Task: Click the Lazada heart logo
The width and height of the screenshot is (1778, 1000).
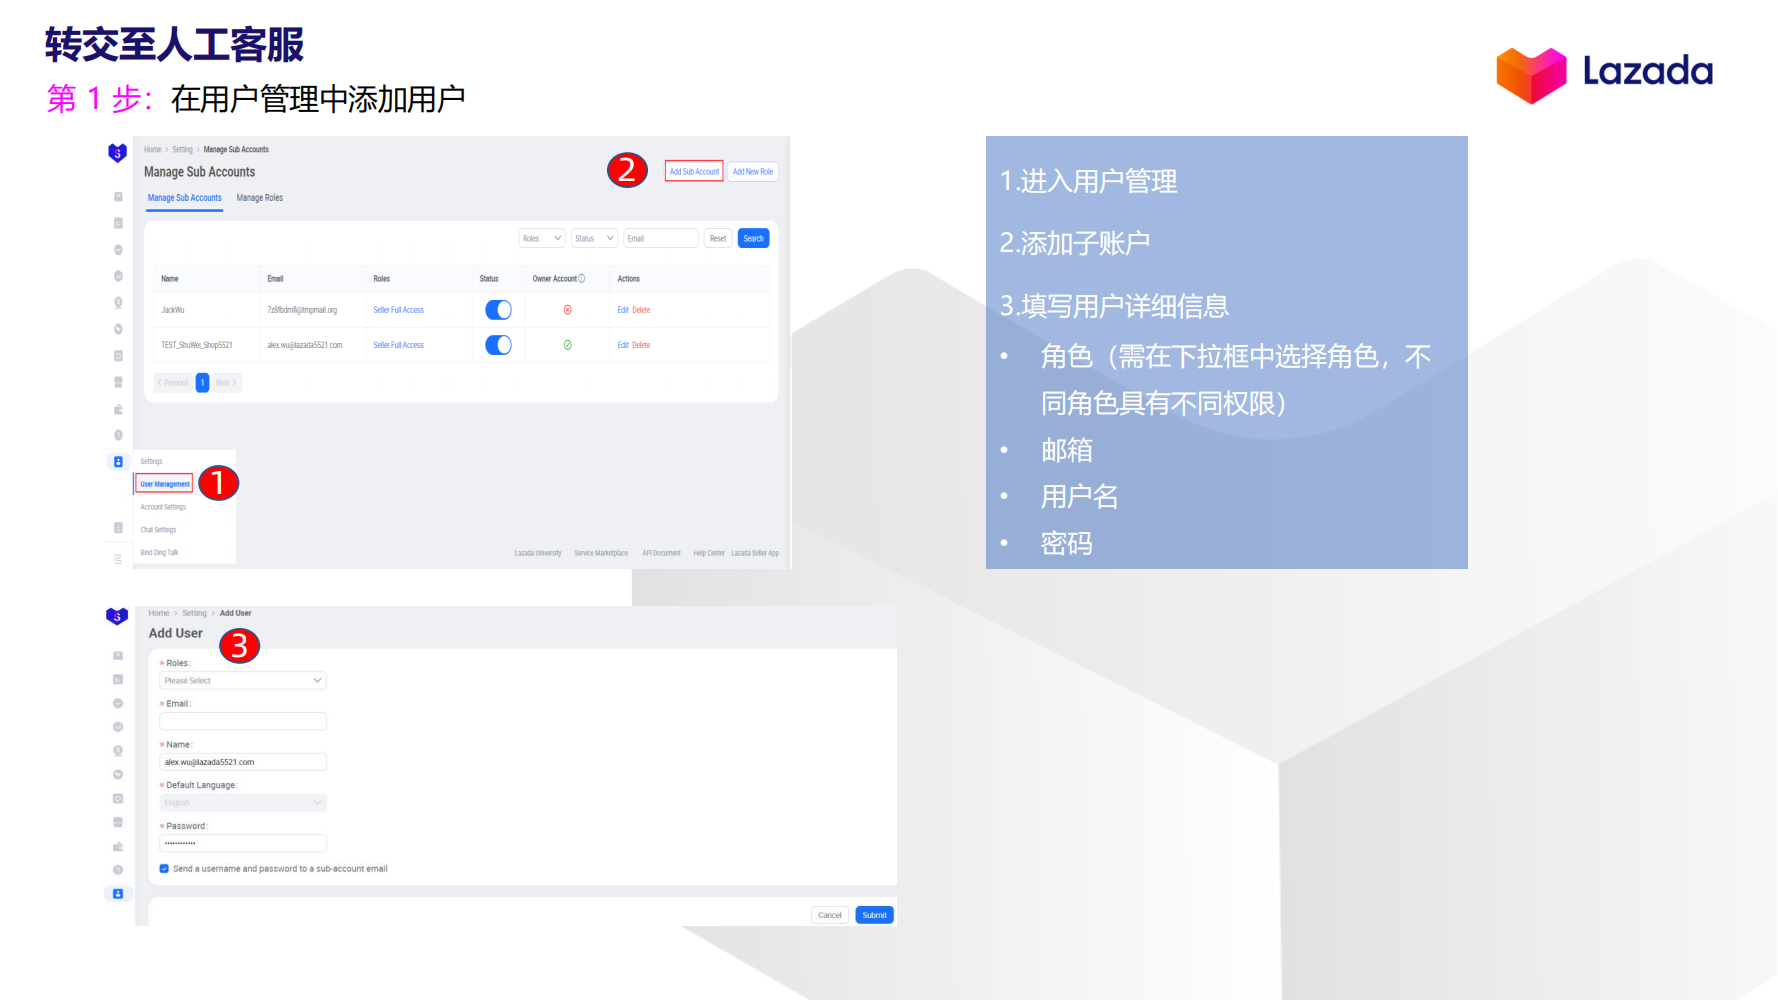Action: (x=1531, y=75)
